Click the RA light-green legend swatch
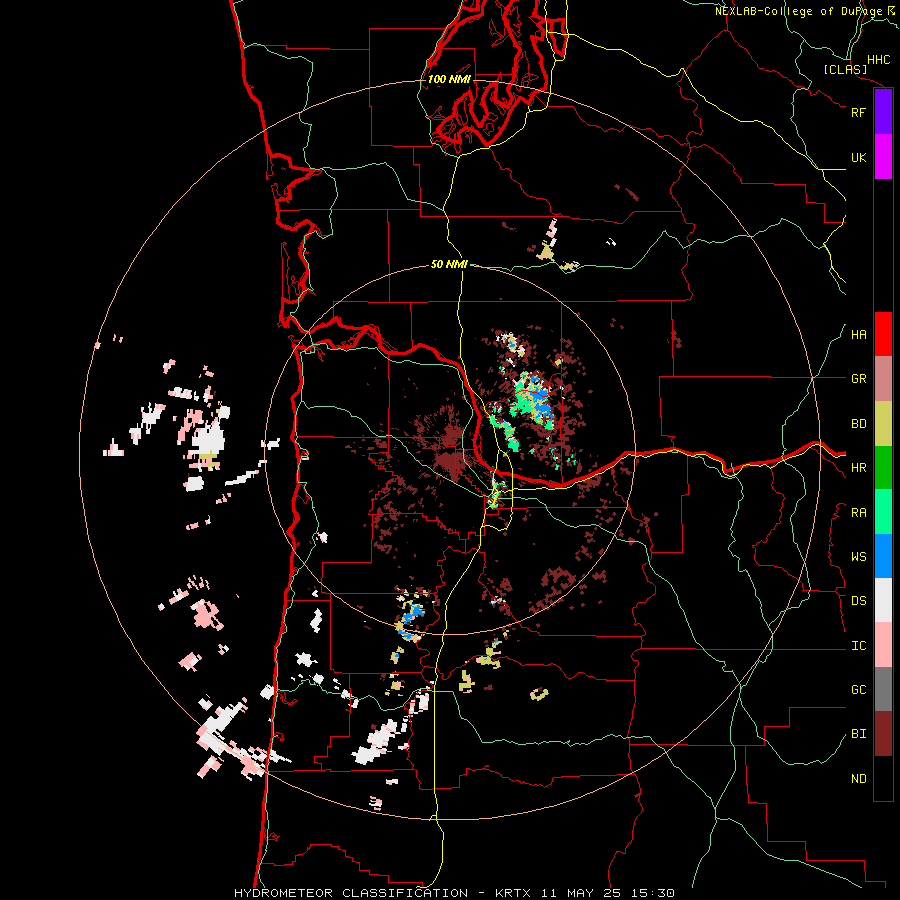 pyautogui.click(x=883, y=512)
